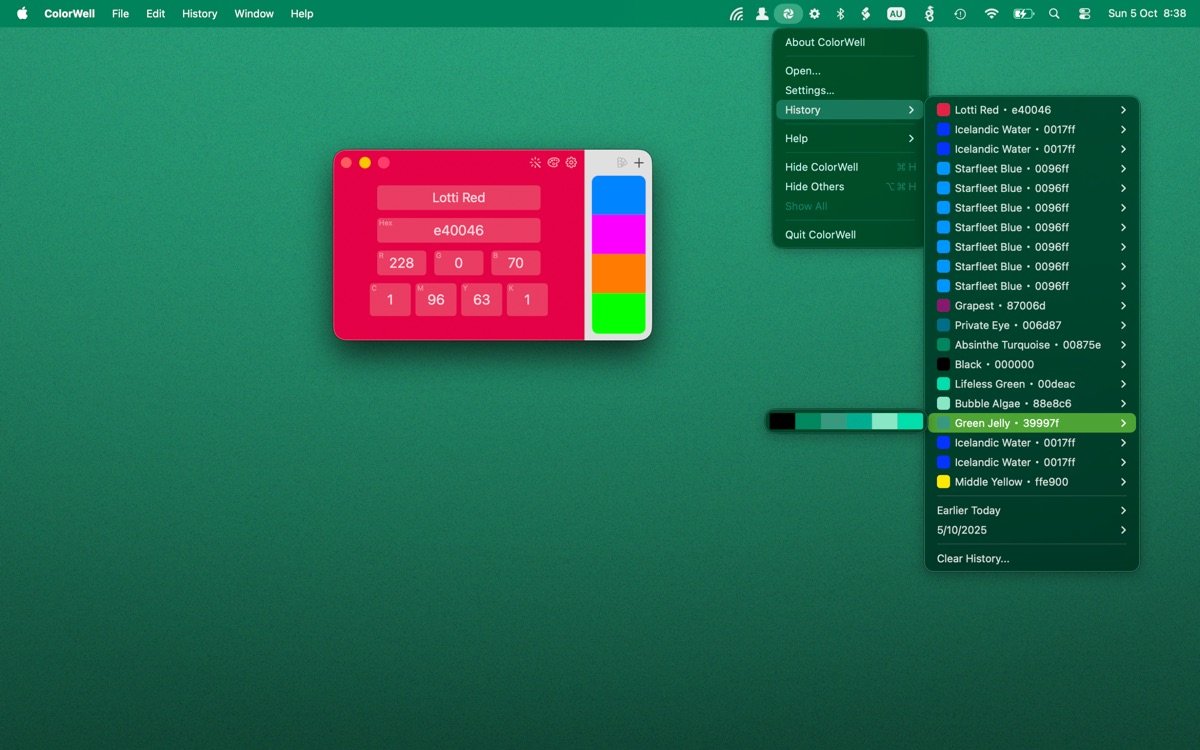The height and width of the screenshot is (750, 1200).
Task: Choose Quit ColorWell from the menu
Action: point(820,235)
